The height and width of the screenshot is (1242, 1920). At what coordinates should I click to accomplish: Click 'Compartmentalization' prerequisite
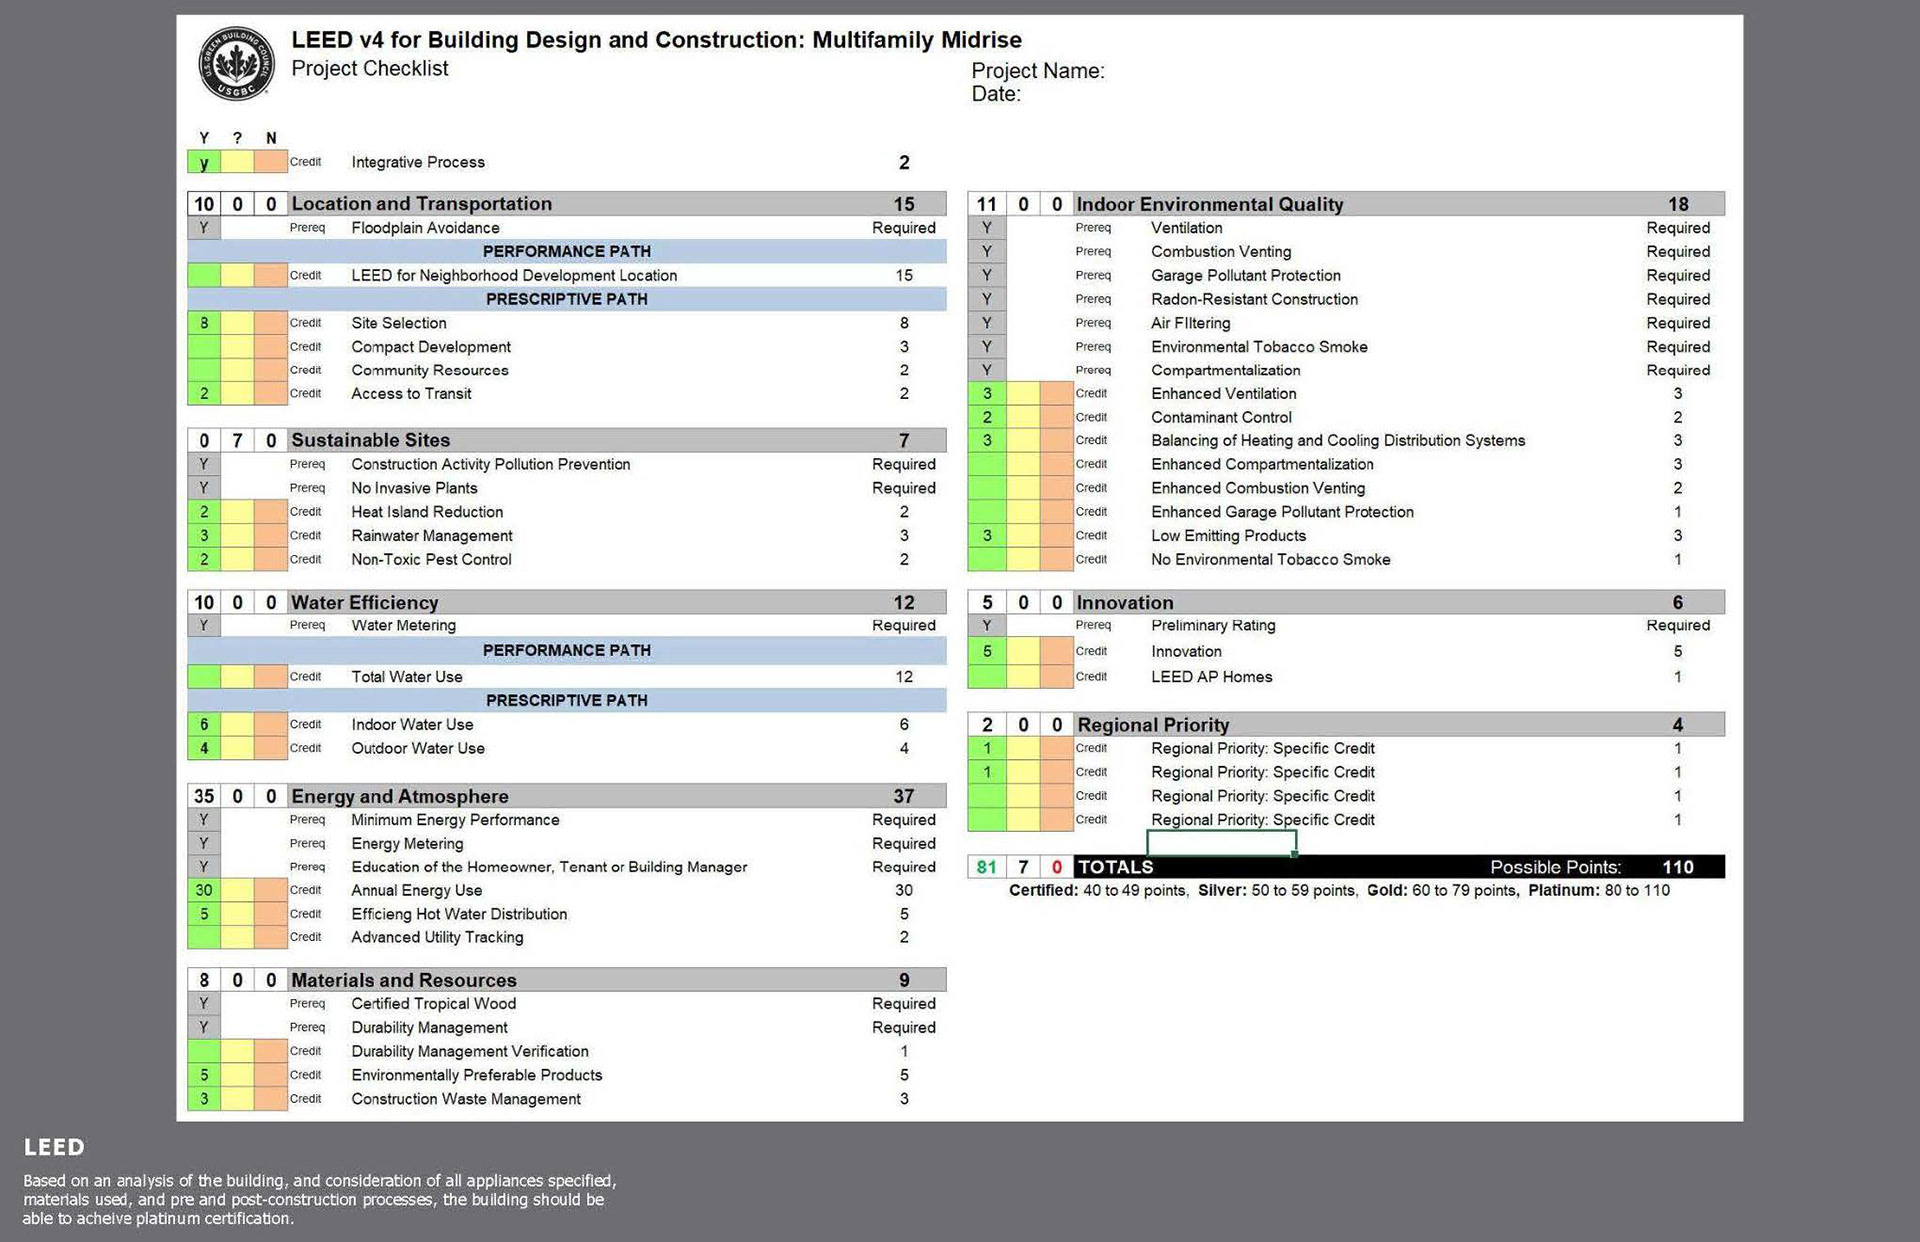click(x=1226, y=370)
